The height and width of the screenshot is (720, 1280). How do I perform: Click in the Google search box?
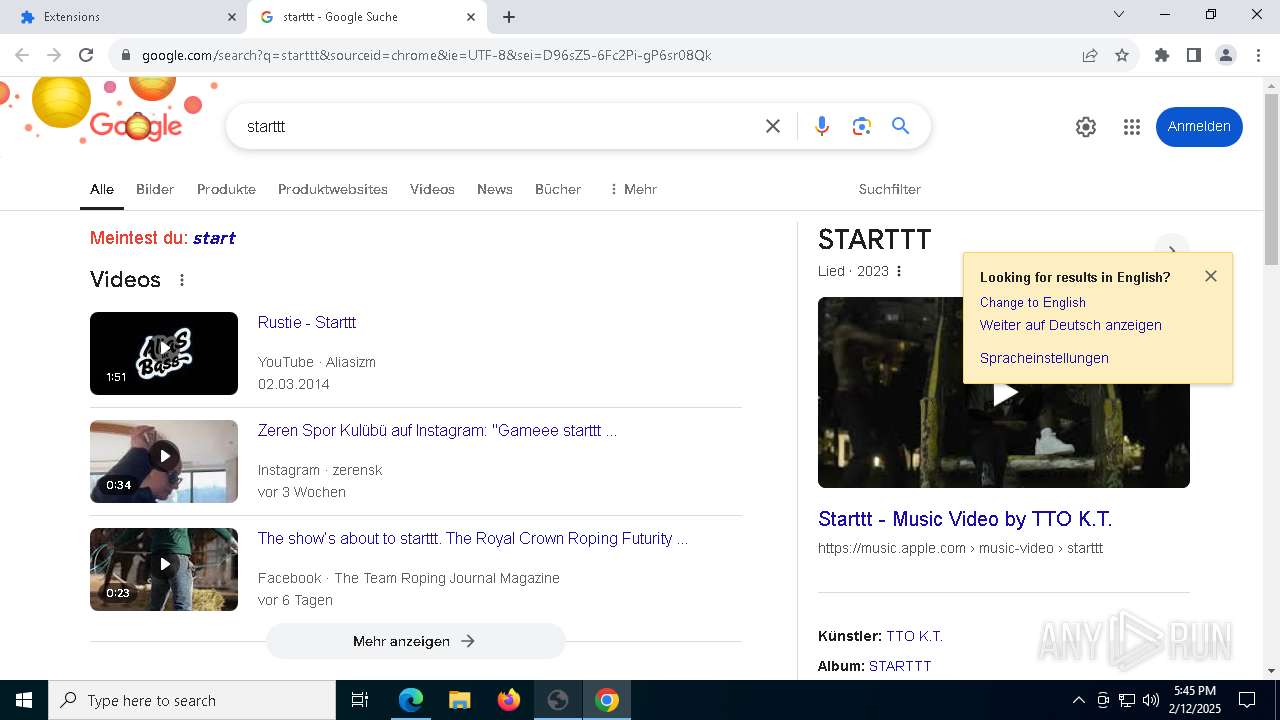point(496,127)
